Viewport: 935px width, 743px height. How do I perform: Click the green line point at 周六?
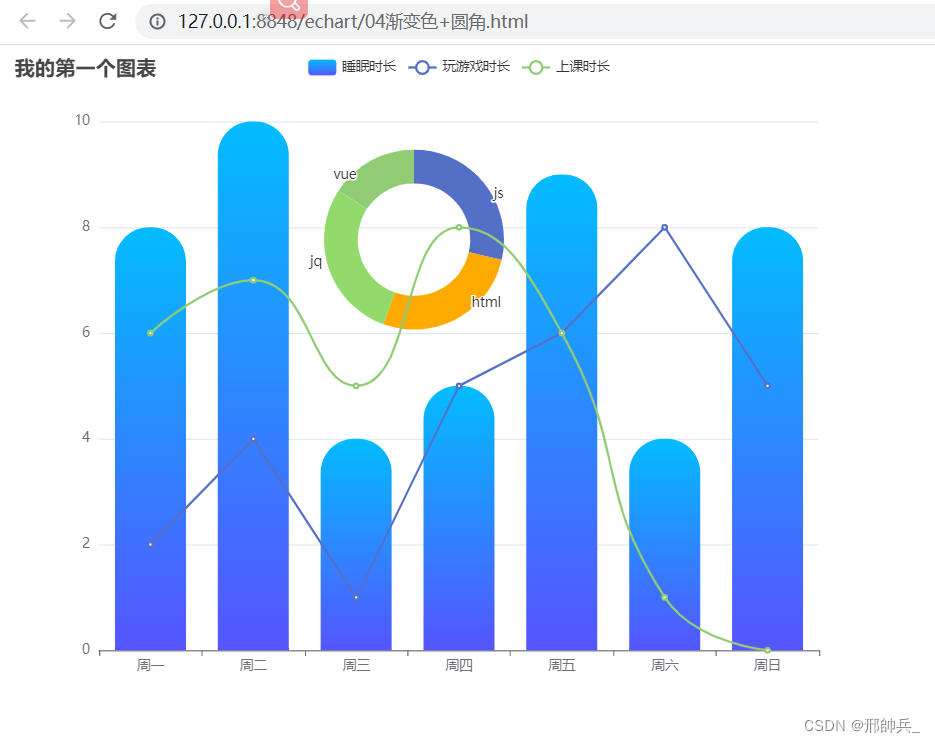[664, 598]
